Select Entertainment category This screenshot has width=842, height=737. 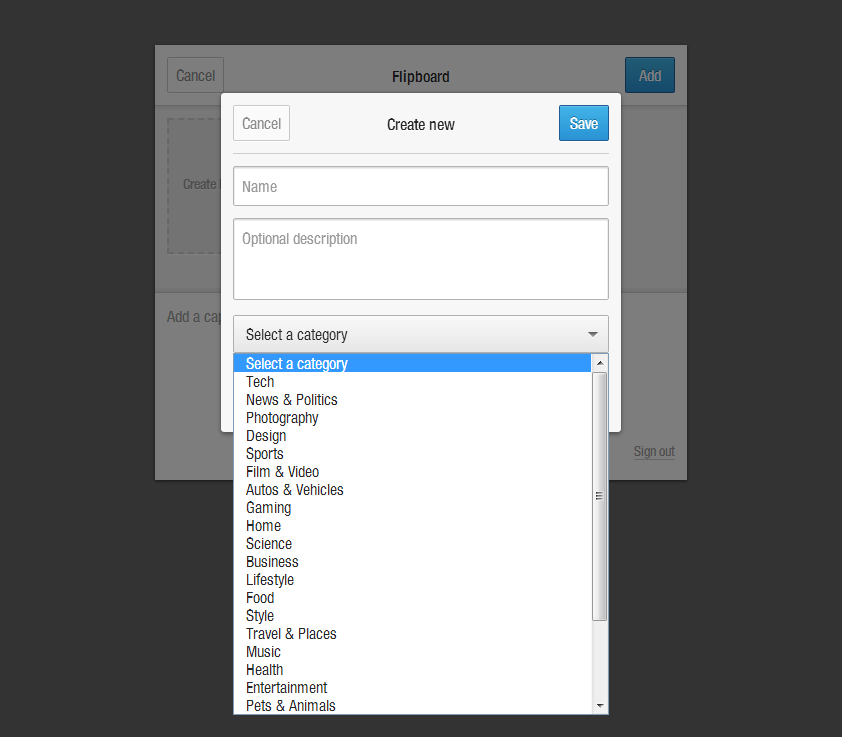click(x=412, y=688)
